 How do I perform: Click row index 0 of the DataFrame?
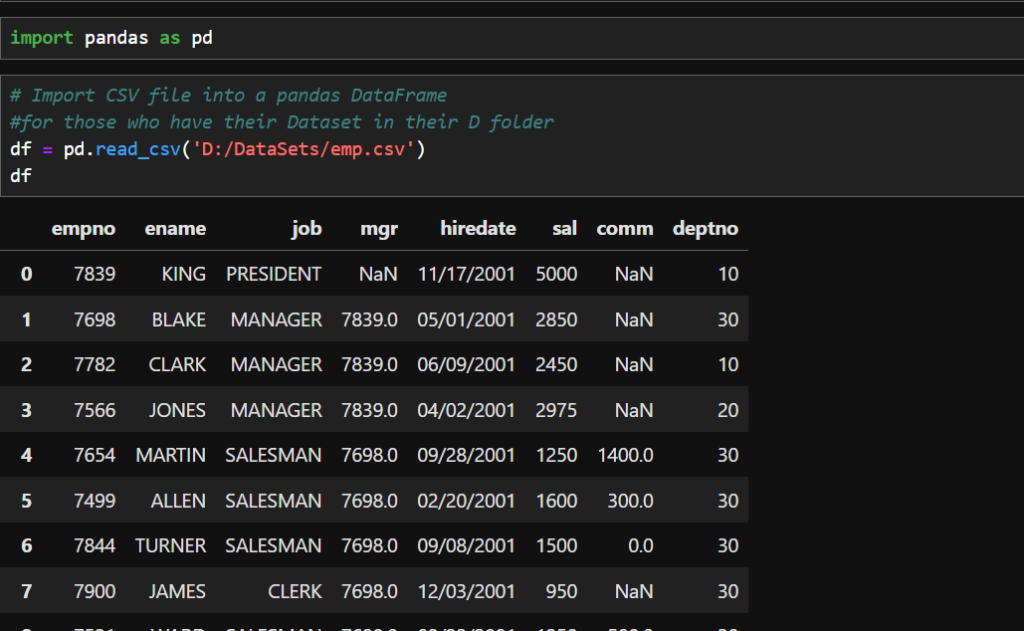click(x=26, y=273)
